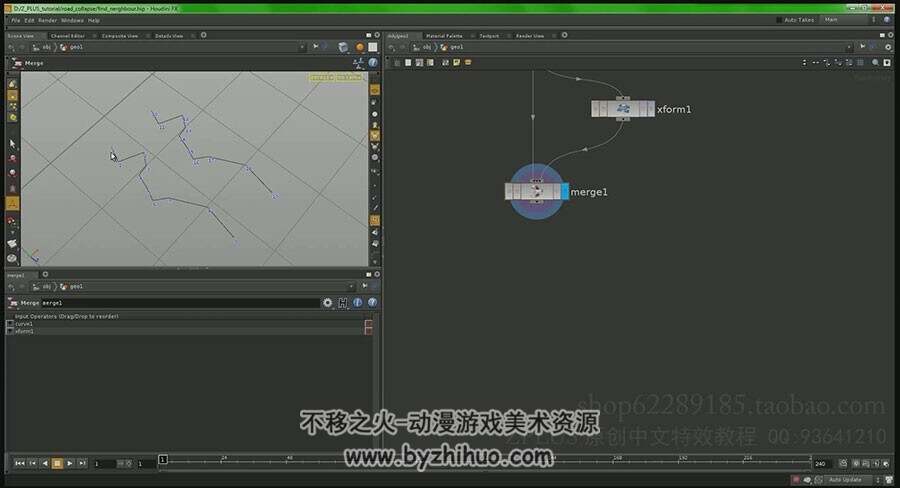
Task: Open parameter gear menu for merge1
Action: click(x=327, y=303)
